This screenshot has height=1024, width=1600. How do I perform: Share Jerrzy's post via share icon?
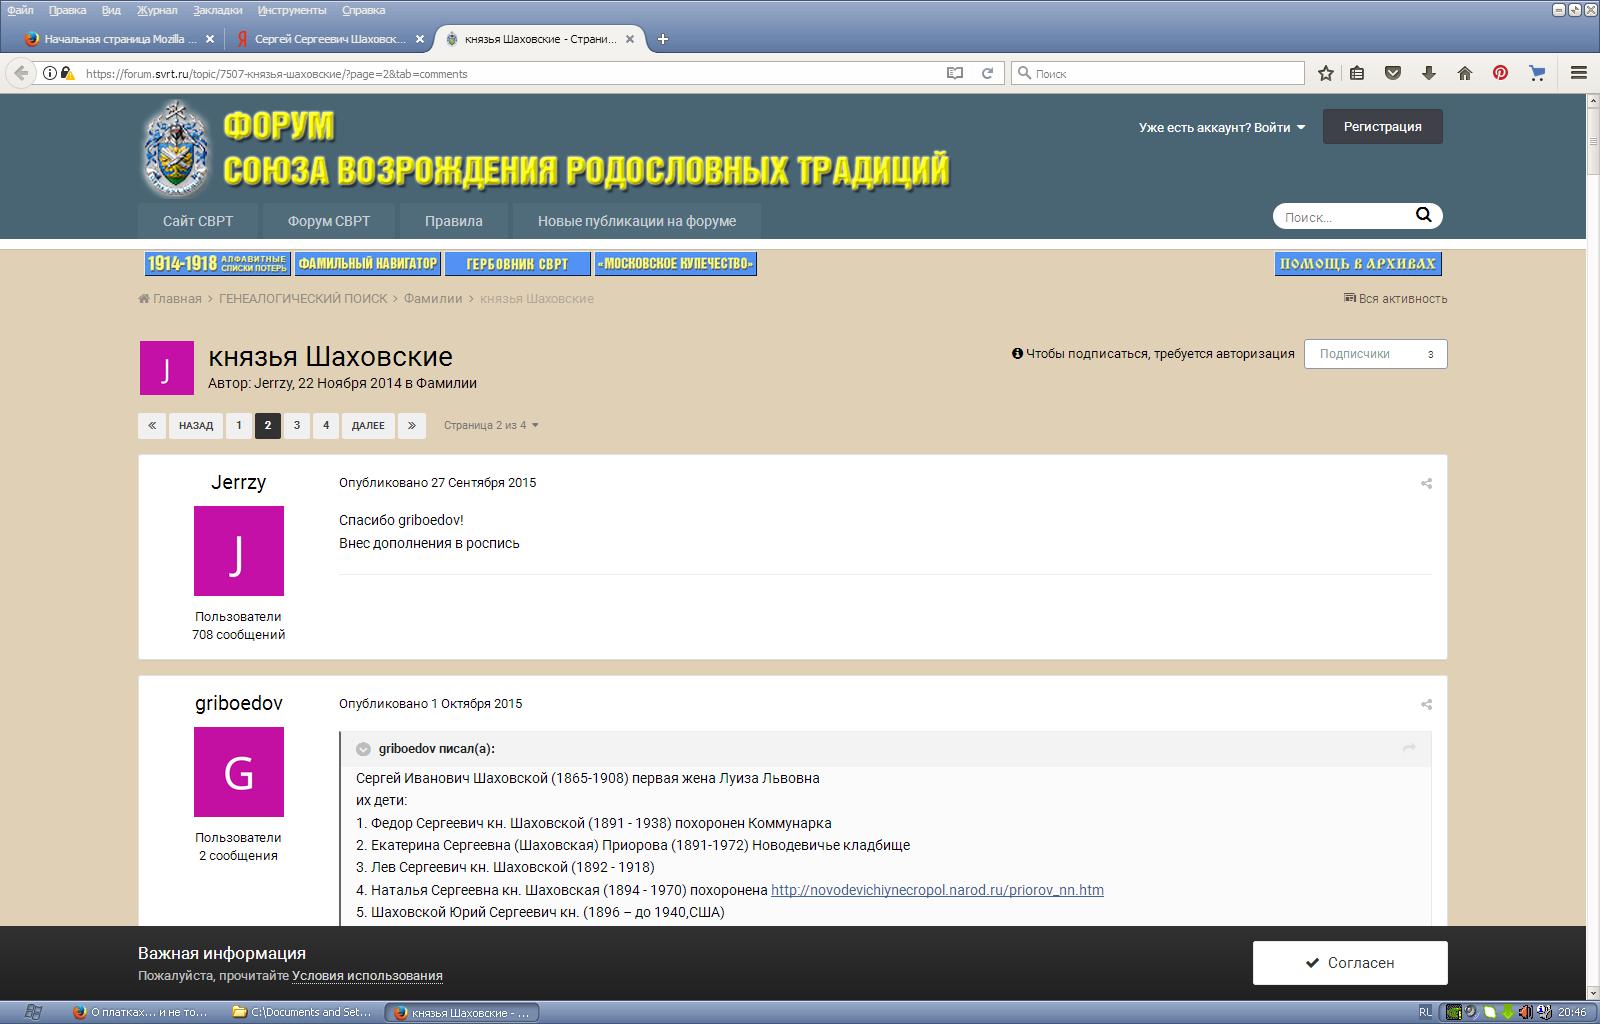click(1426, 484)
